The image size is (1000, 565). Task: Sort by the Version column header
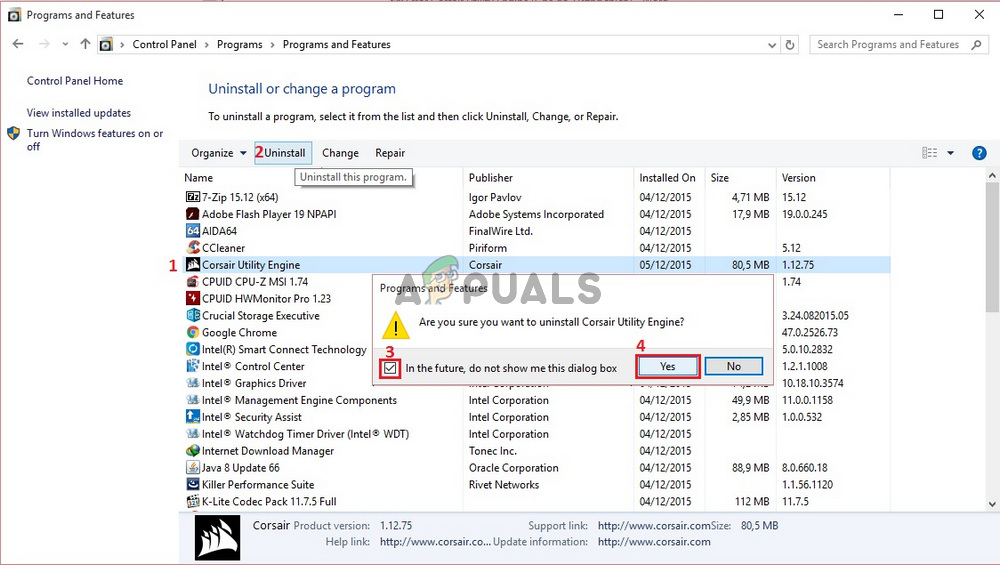[798, 178]
